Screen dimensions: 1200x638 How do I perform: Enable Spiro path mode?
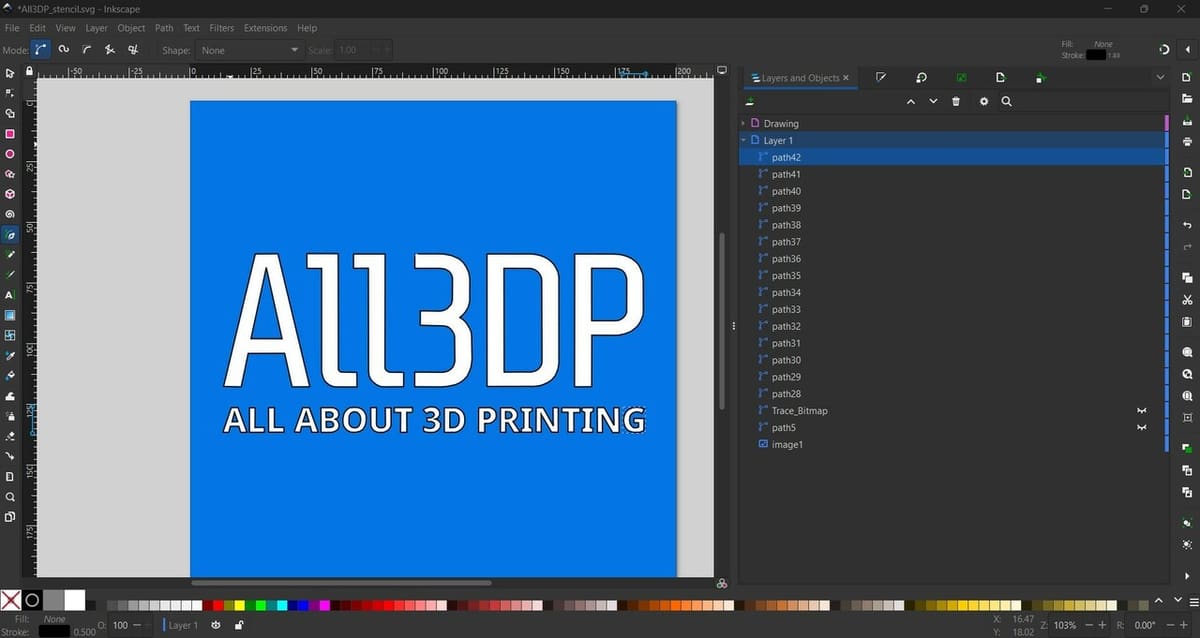64,49
